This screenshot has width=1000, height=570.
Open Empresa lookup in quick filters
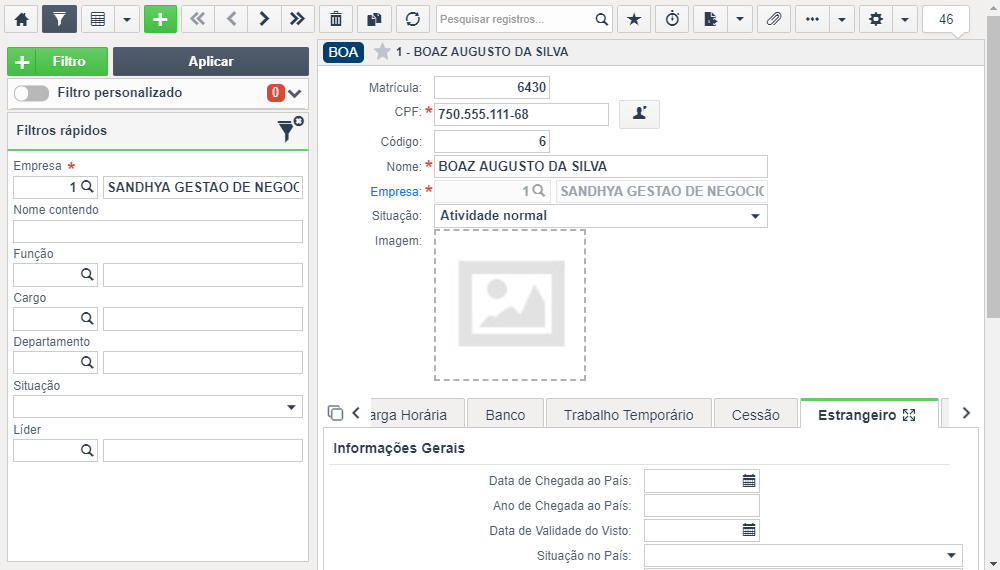coord(87,187)
